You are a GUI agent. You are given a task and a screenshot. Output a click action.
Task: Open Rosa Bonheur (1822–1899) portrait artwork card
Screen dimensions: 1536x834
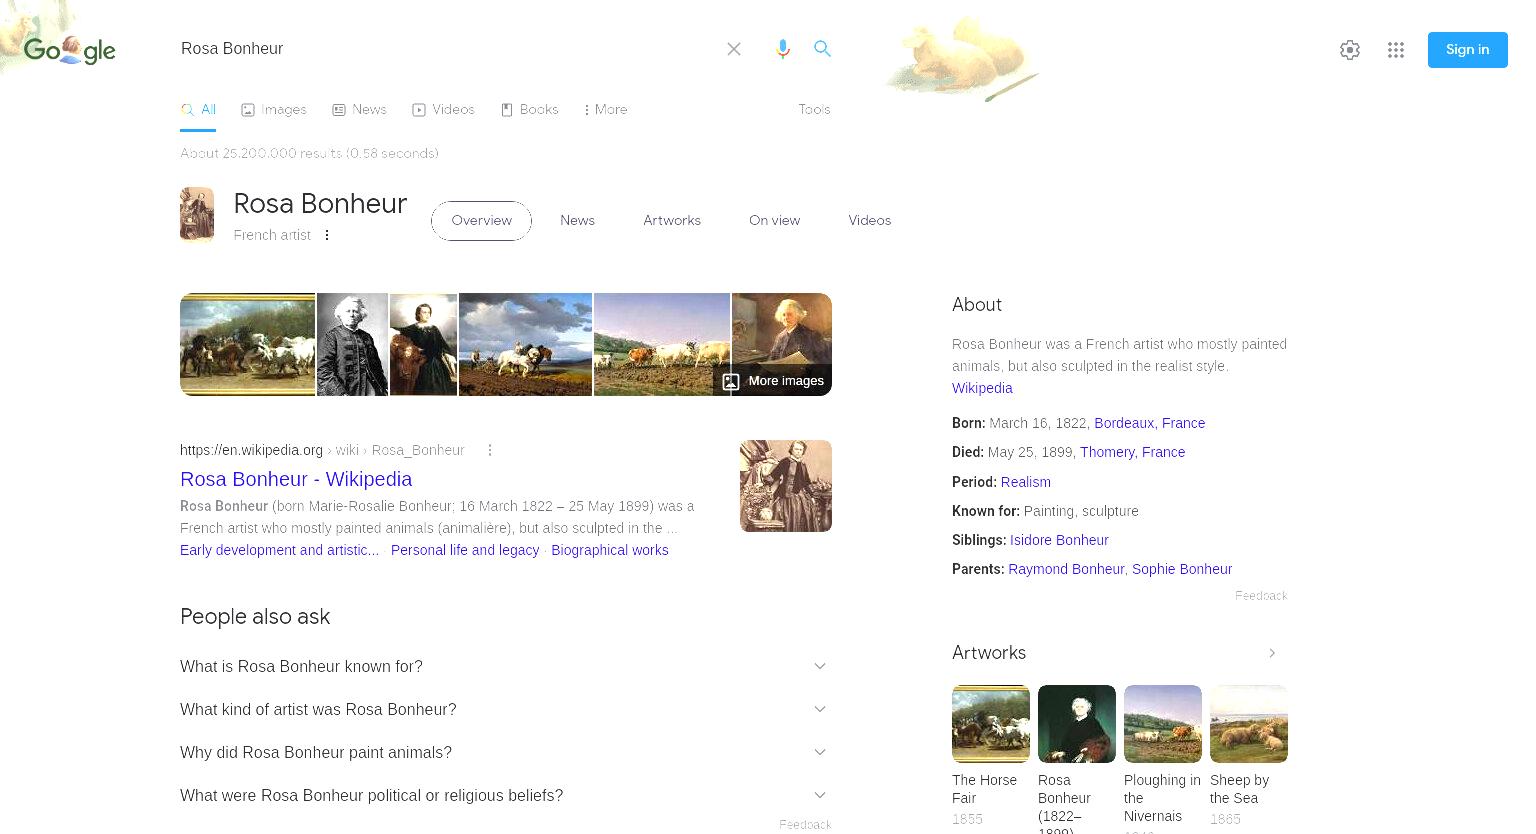[1077, 758]
